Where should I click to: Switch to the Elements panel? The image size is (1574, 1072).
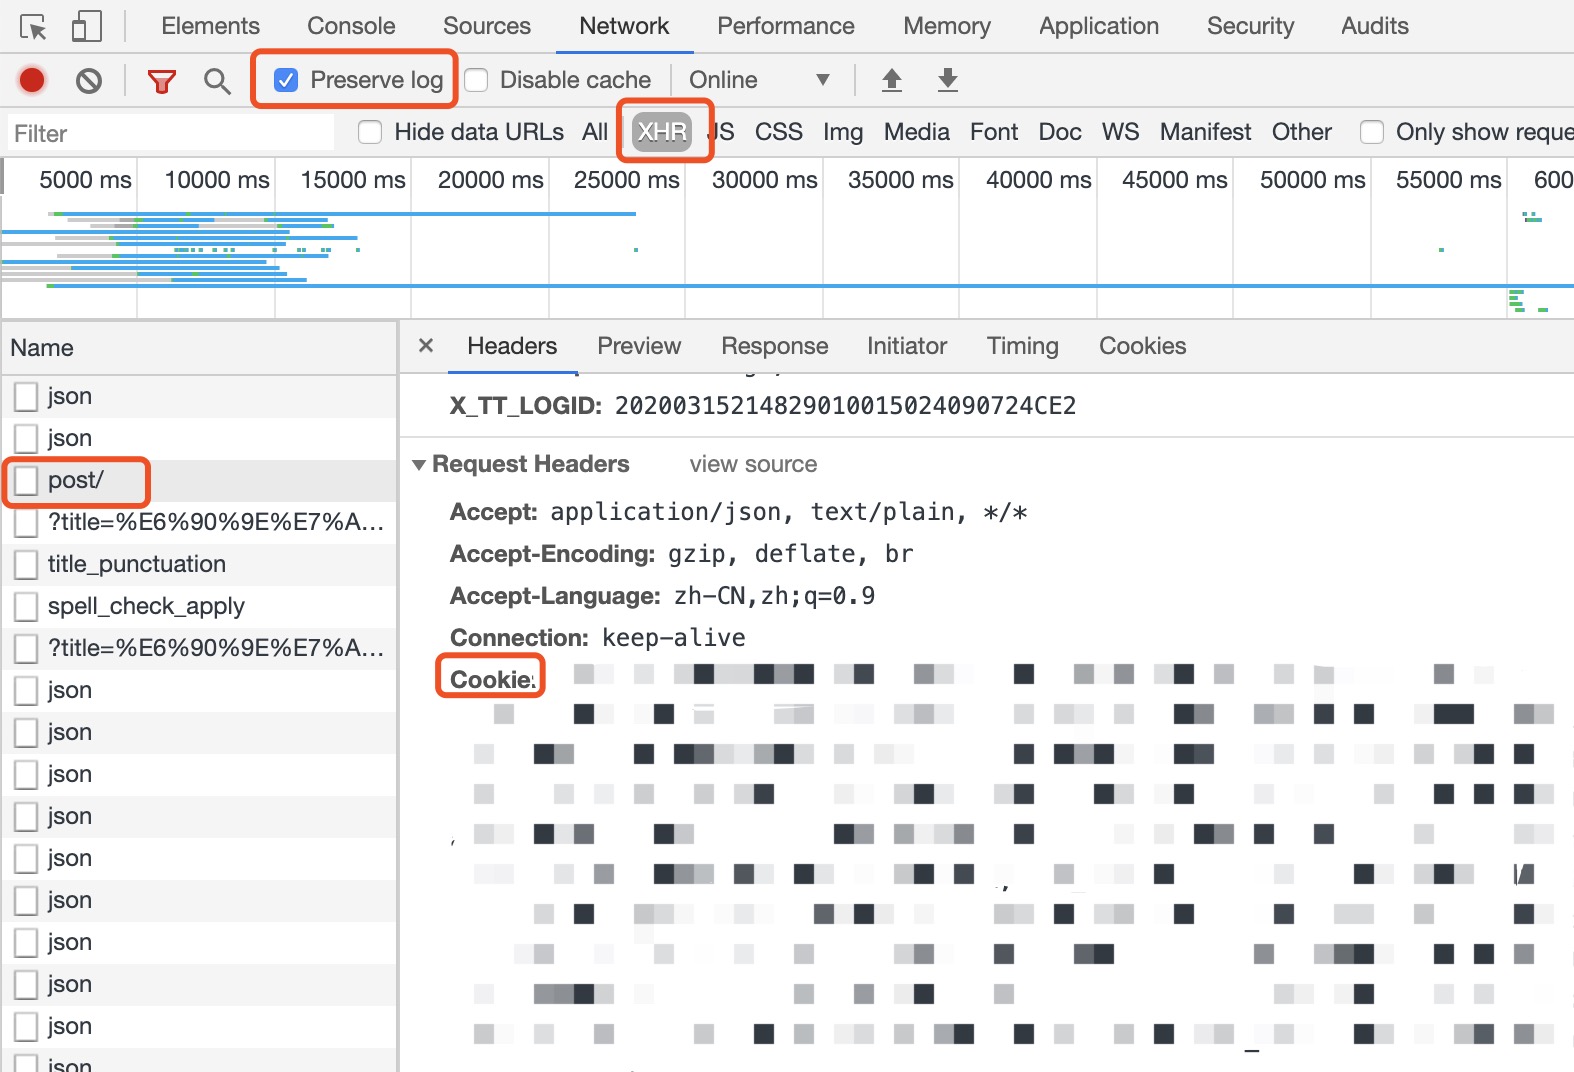tap(210, 26)
